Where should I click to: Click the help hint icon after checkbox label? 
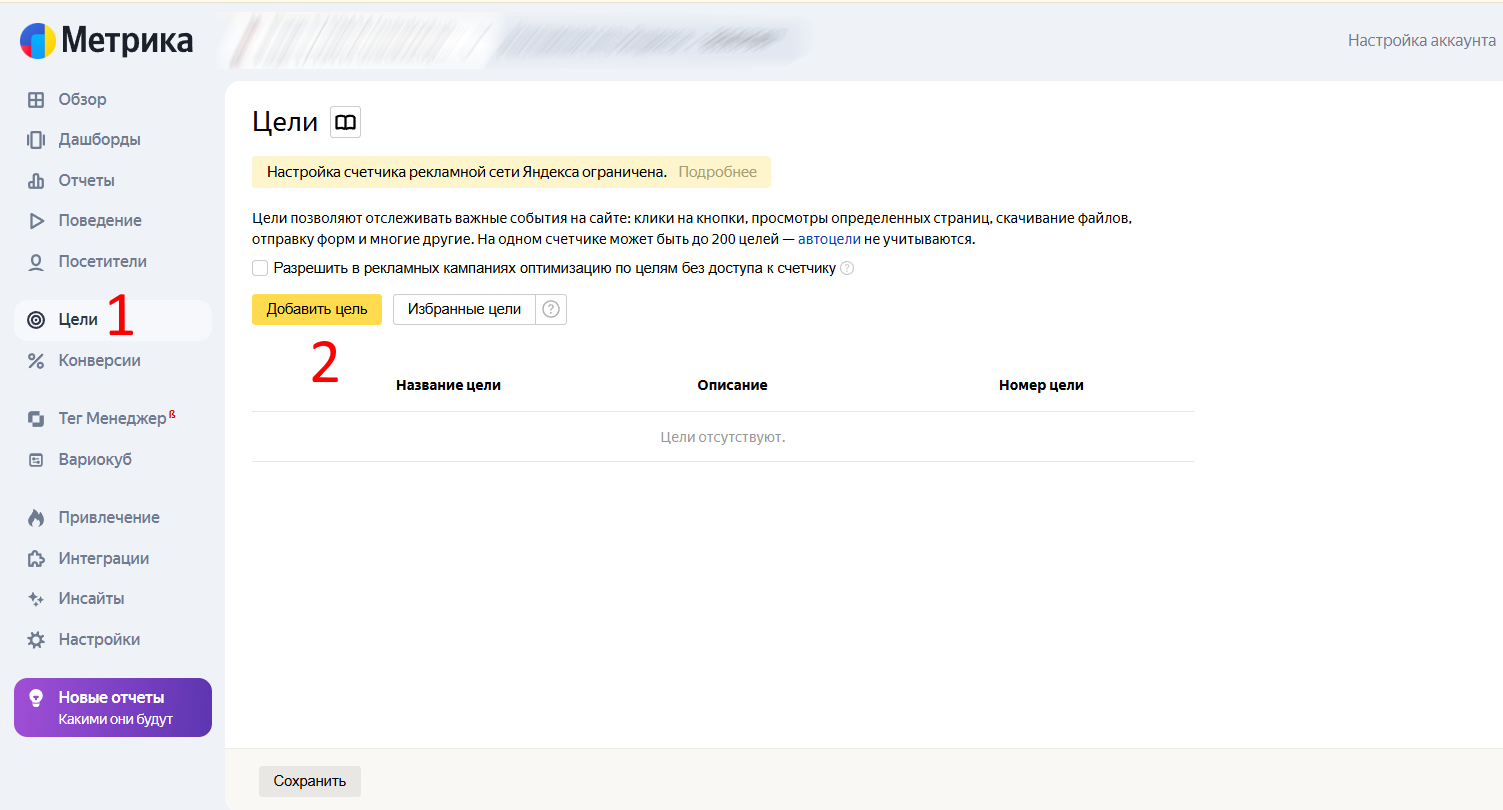pos(847,268)
